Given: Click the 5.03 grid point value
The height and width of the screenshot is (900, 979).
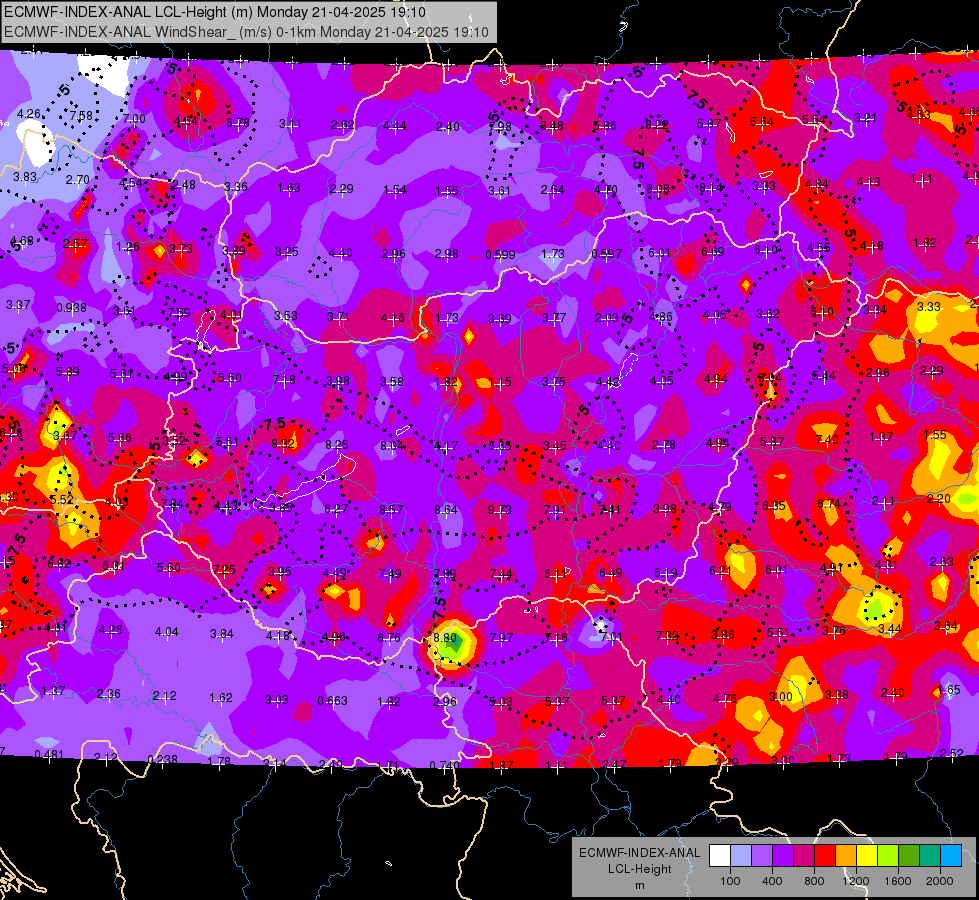Looking at the screenshot, I should coord(501,702).
